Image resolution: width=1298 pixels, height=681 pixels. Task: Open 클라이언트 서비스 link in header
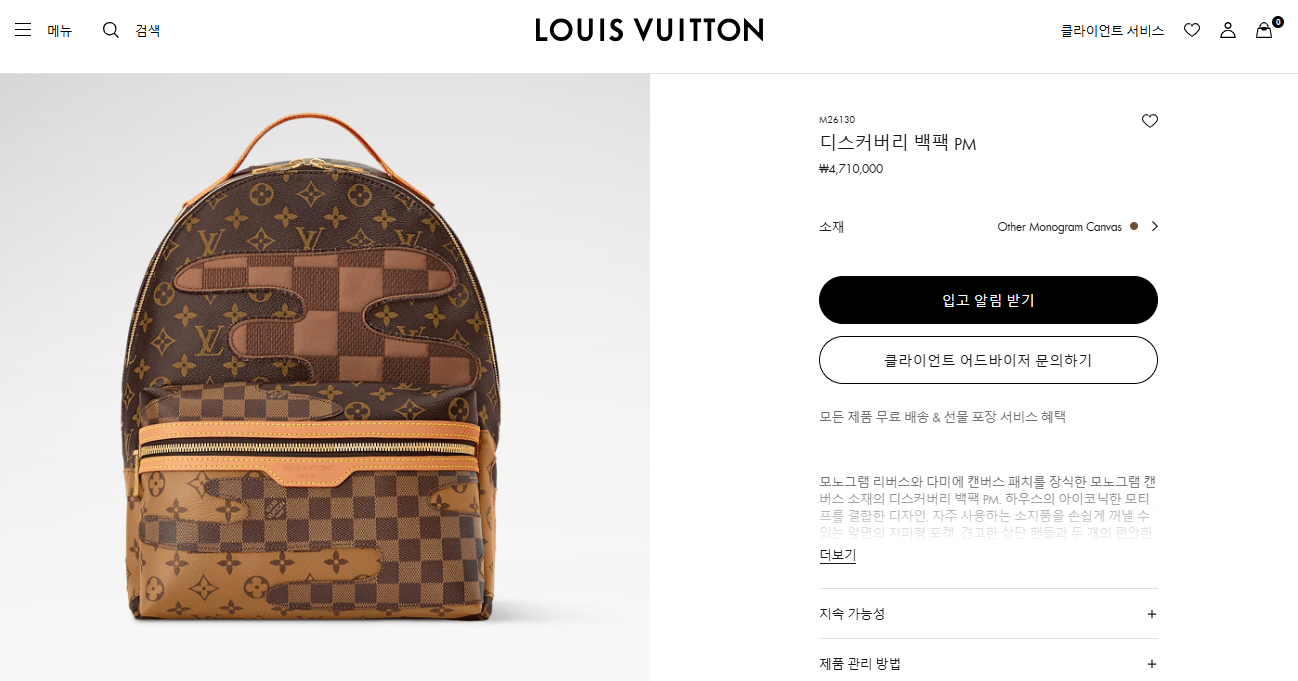[x=1112, y=31]
